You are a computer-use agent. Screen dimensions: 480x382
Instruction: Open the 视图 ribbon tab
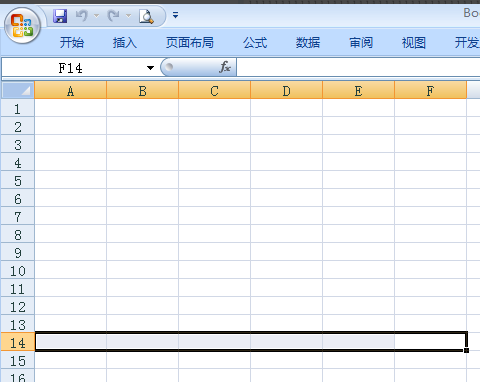[414, 43]
